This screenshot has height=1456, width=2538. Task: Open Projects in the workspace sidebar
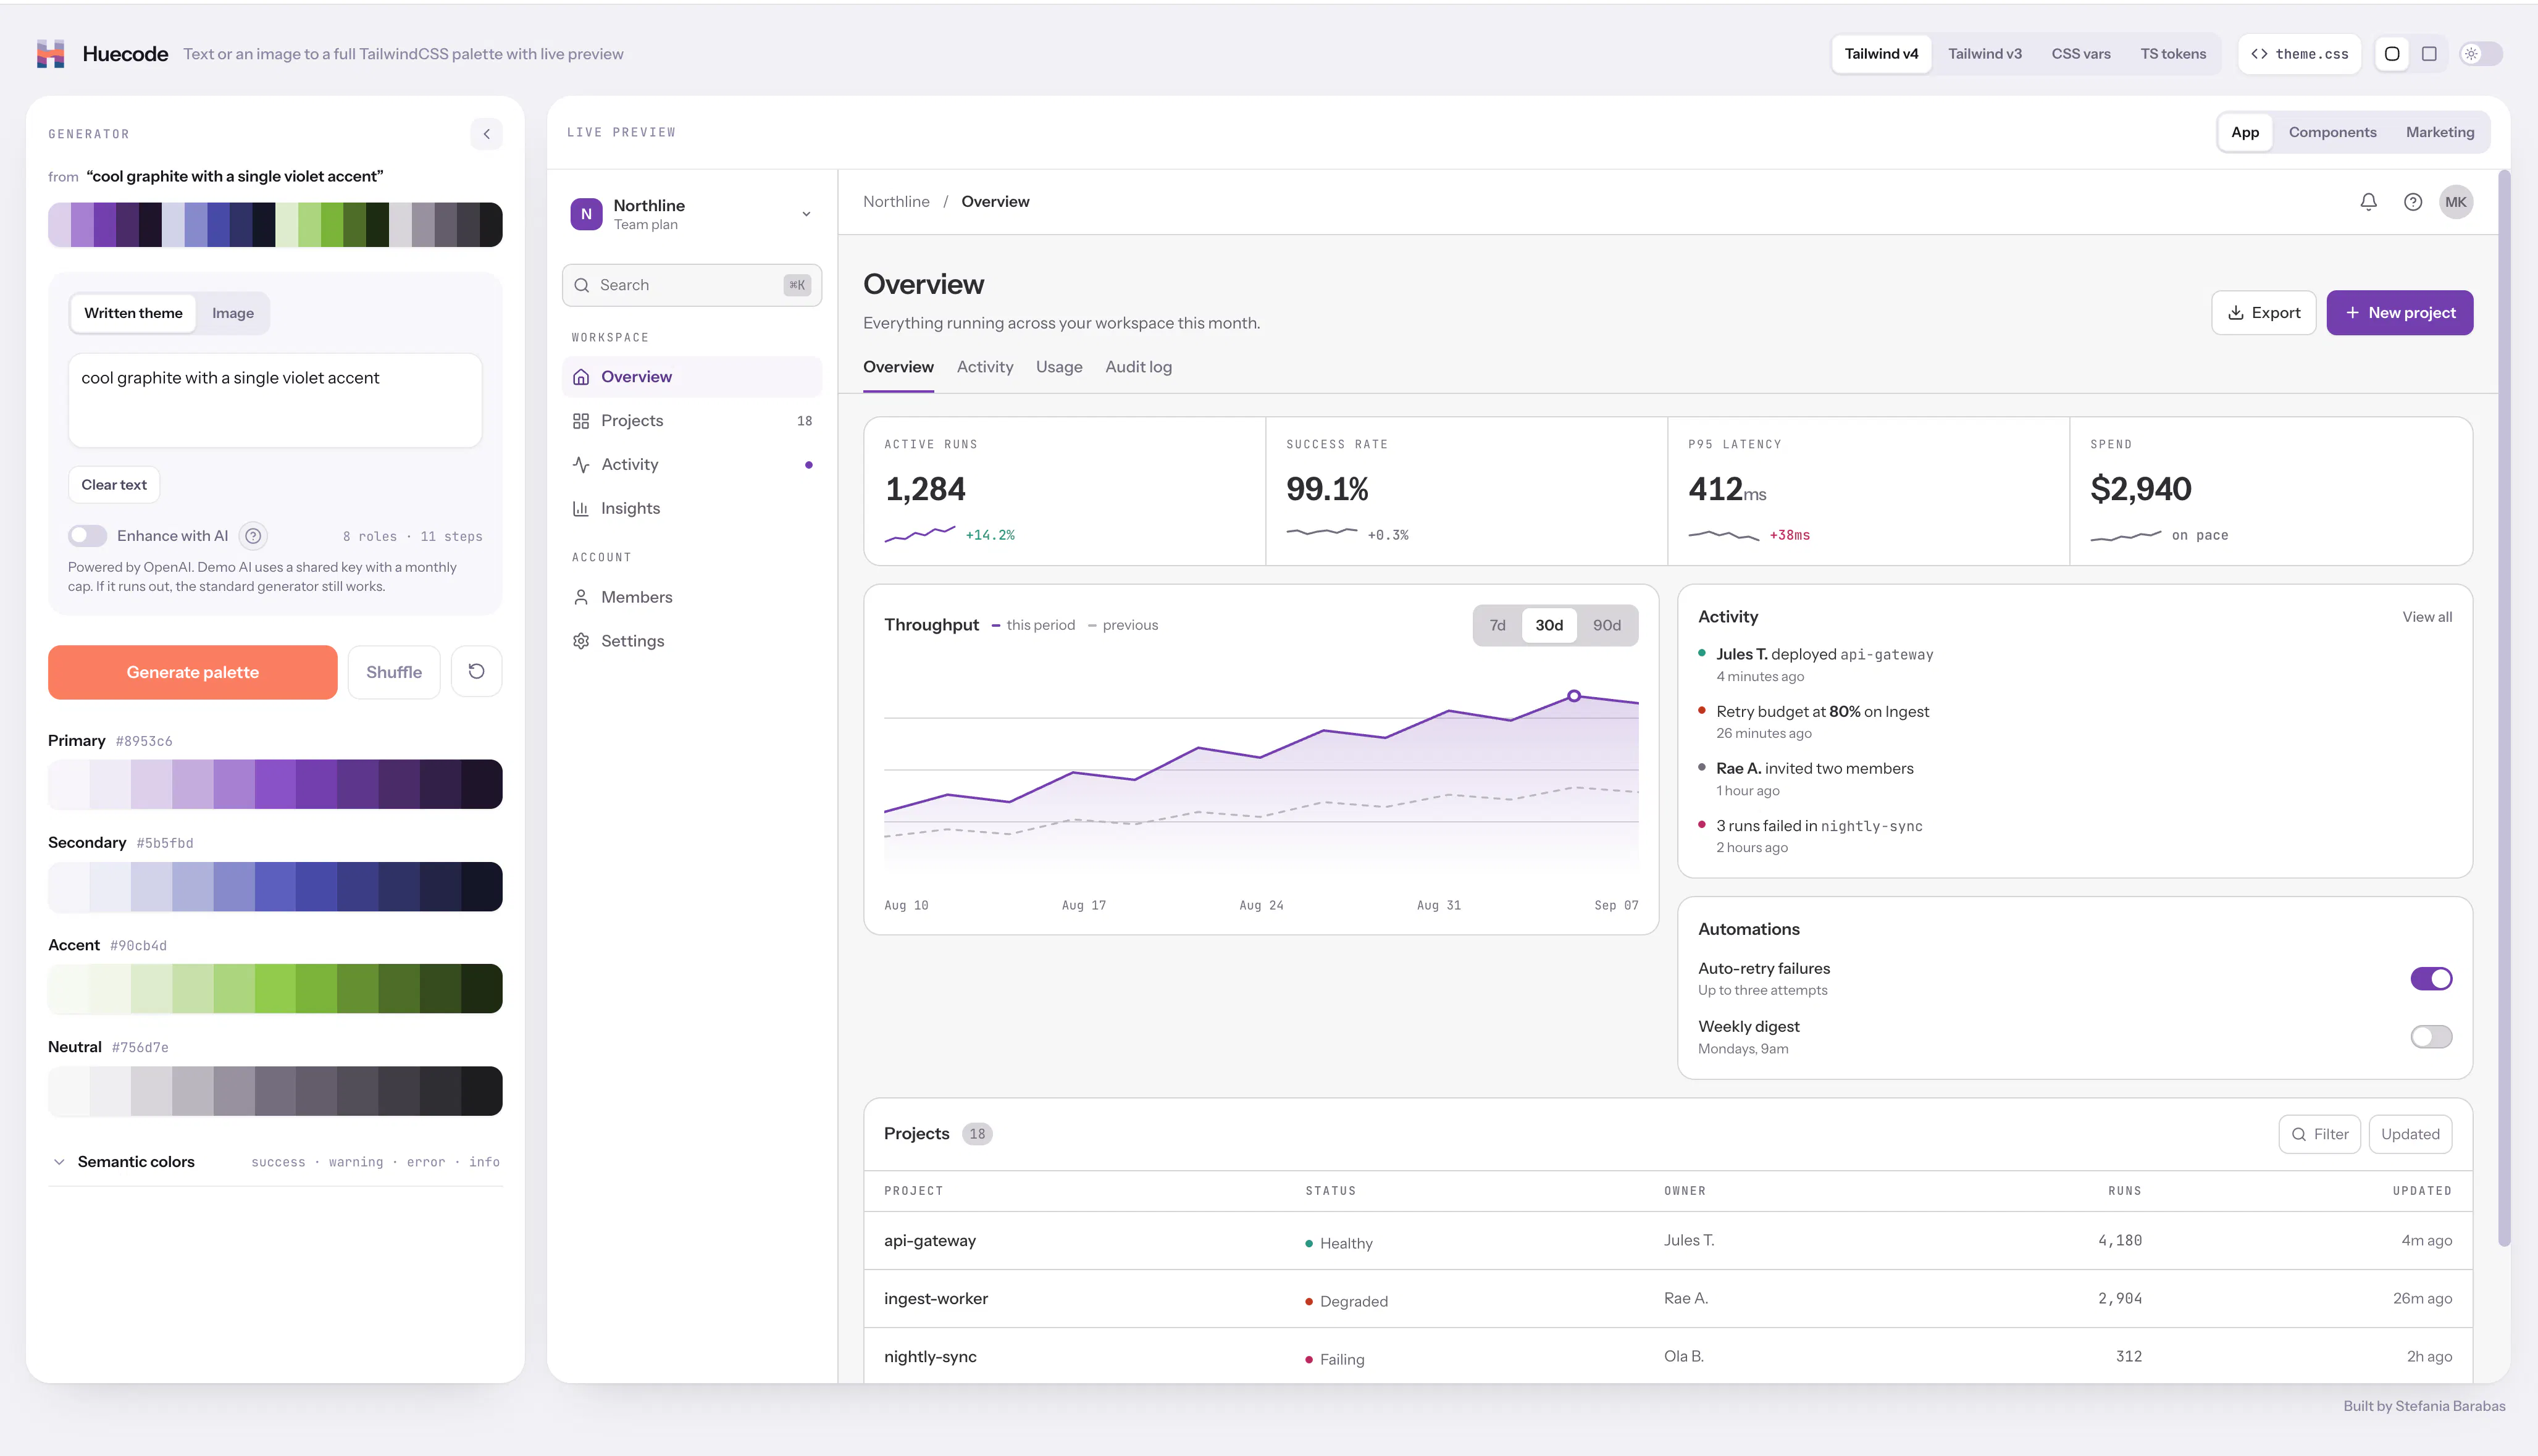pyautogui.click(x=692, y=421)
